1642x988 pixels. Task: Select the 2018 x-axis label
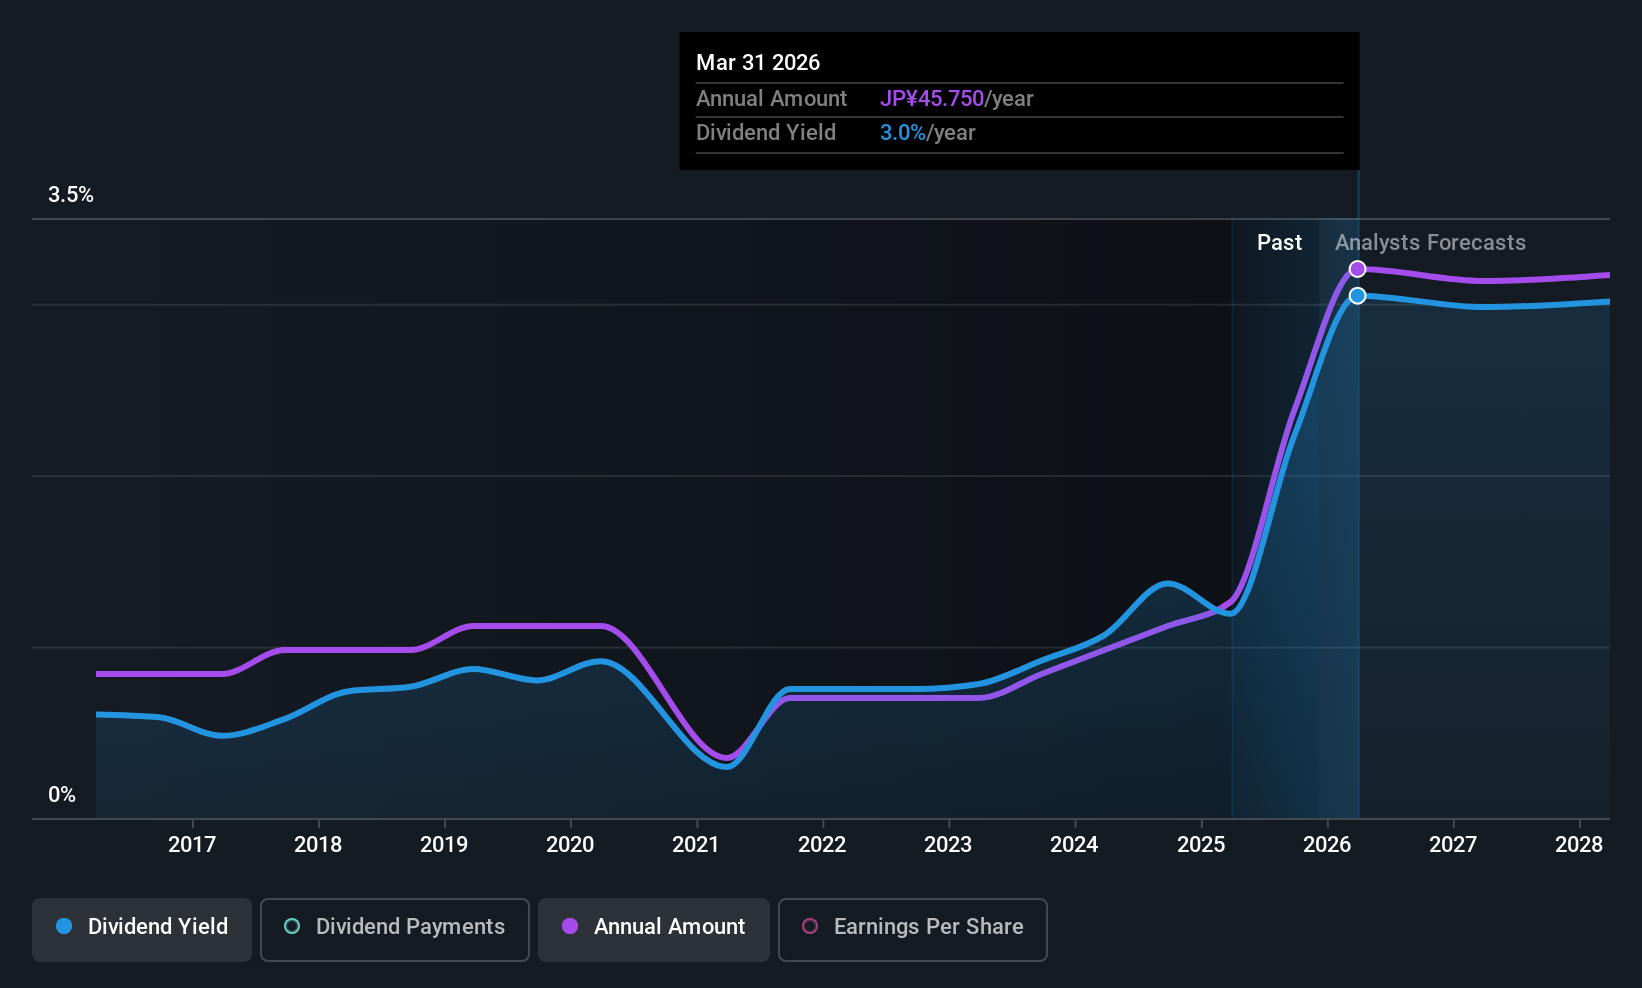(318, 845)
